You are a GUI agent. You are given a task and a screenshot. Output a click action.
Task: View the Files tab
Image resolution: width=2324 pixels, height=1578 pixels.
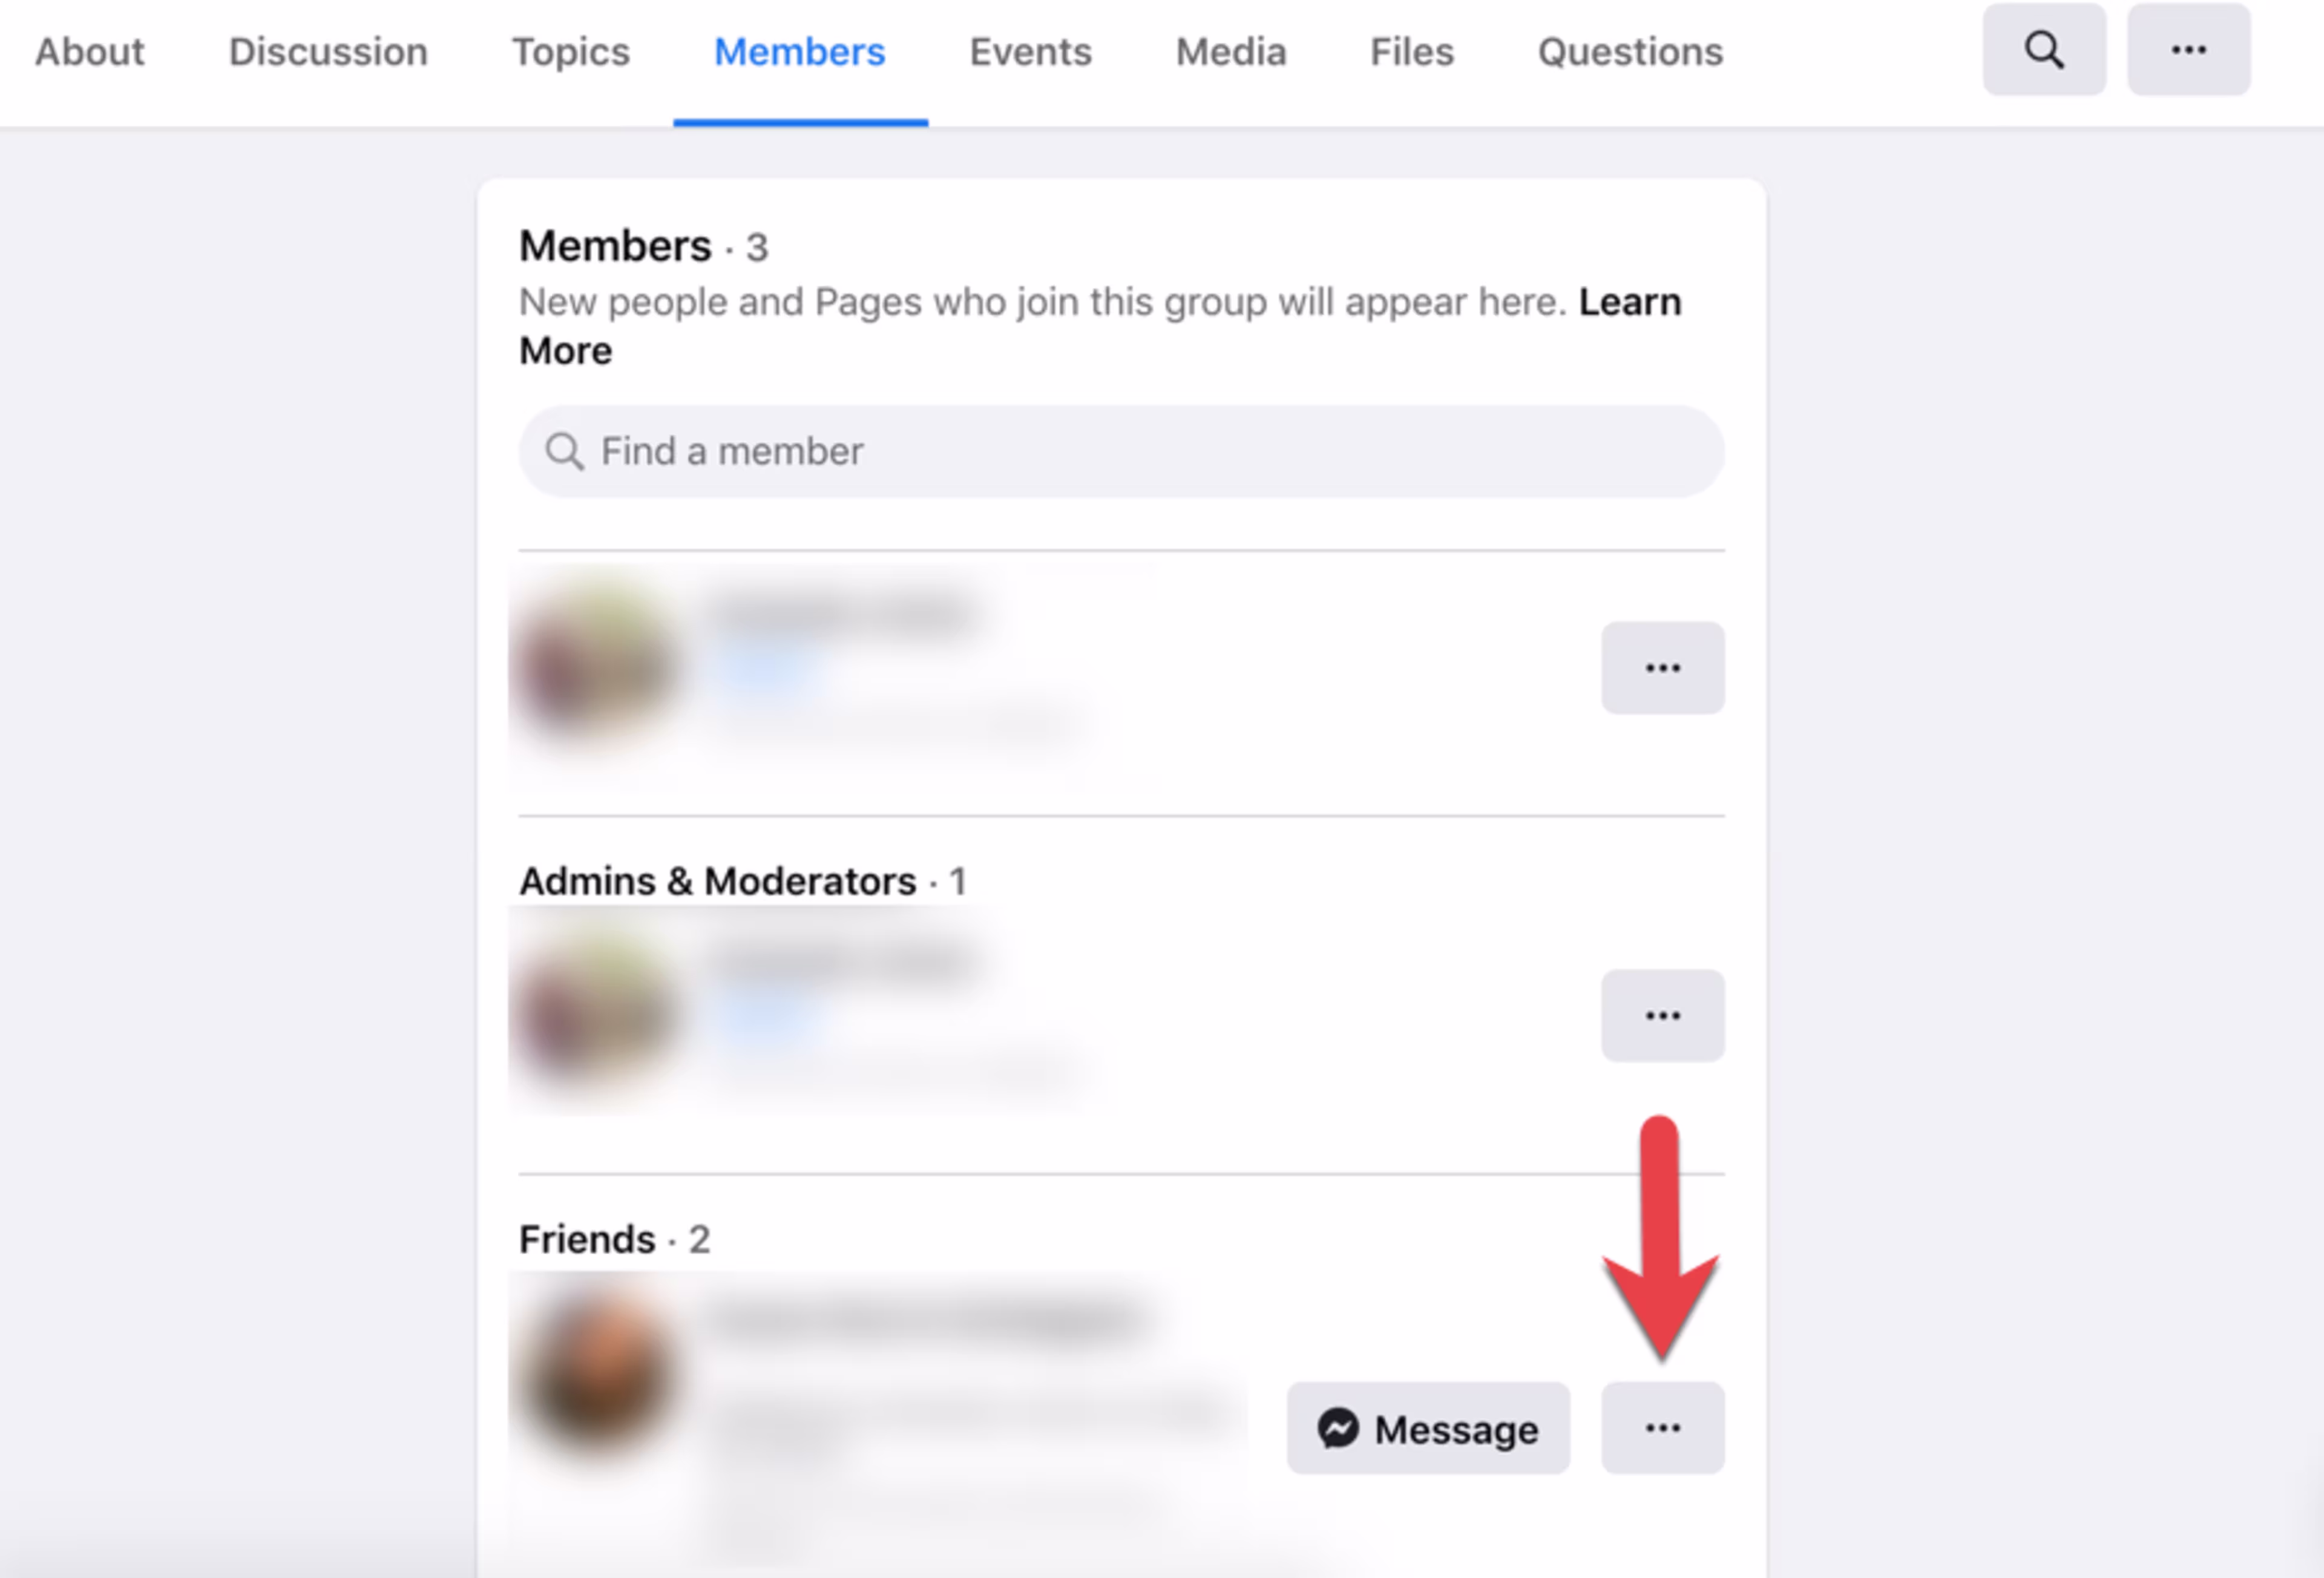tap(1410, 51)
